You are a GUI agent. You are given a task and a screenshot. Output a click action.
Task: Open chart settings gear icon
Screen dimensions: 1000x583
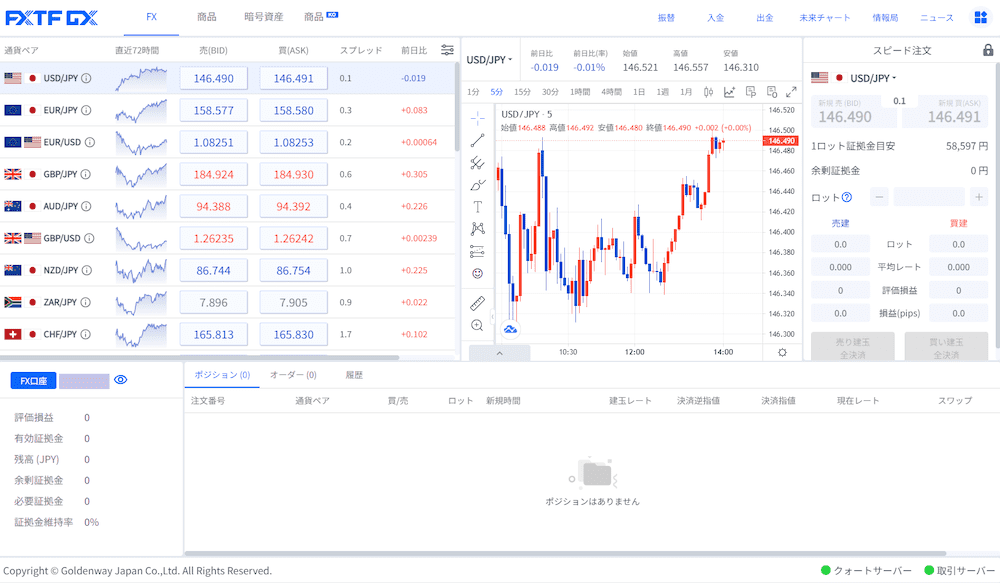(783, 352)
